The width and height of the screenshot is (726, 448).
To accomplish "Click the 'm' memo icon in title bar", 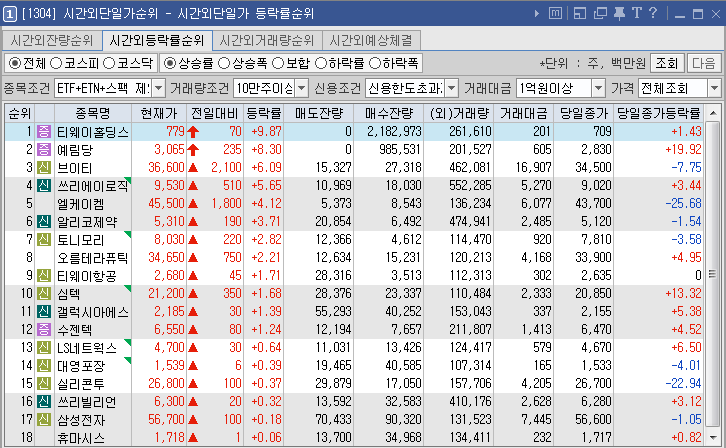I will pos(555,13).
